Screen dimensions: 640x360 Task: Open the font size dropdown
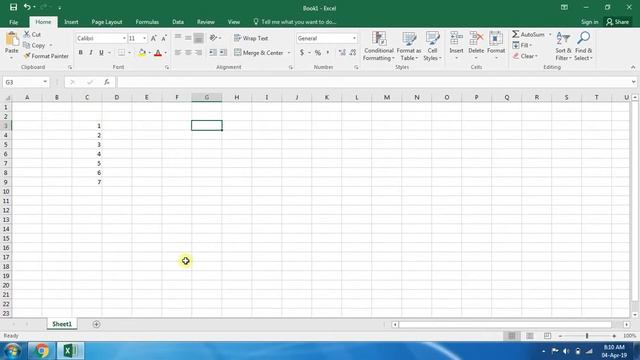click(144, 38)
